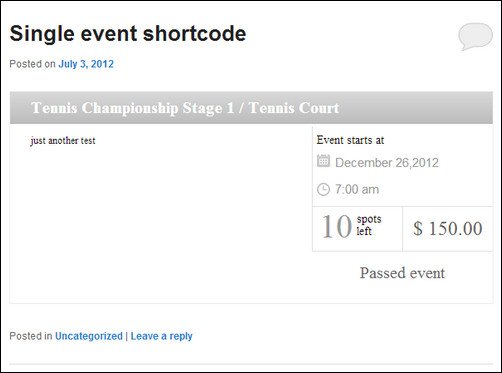
Task: Open the July 3, 2012 date link
Action: 86,64
